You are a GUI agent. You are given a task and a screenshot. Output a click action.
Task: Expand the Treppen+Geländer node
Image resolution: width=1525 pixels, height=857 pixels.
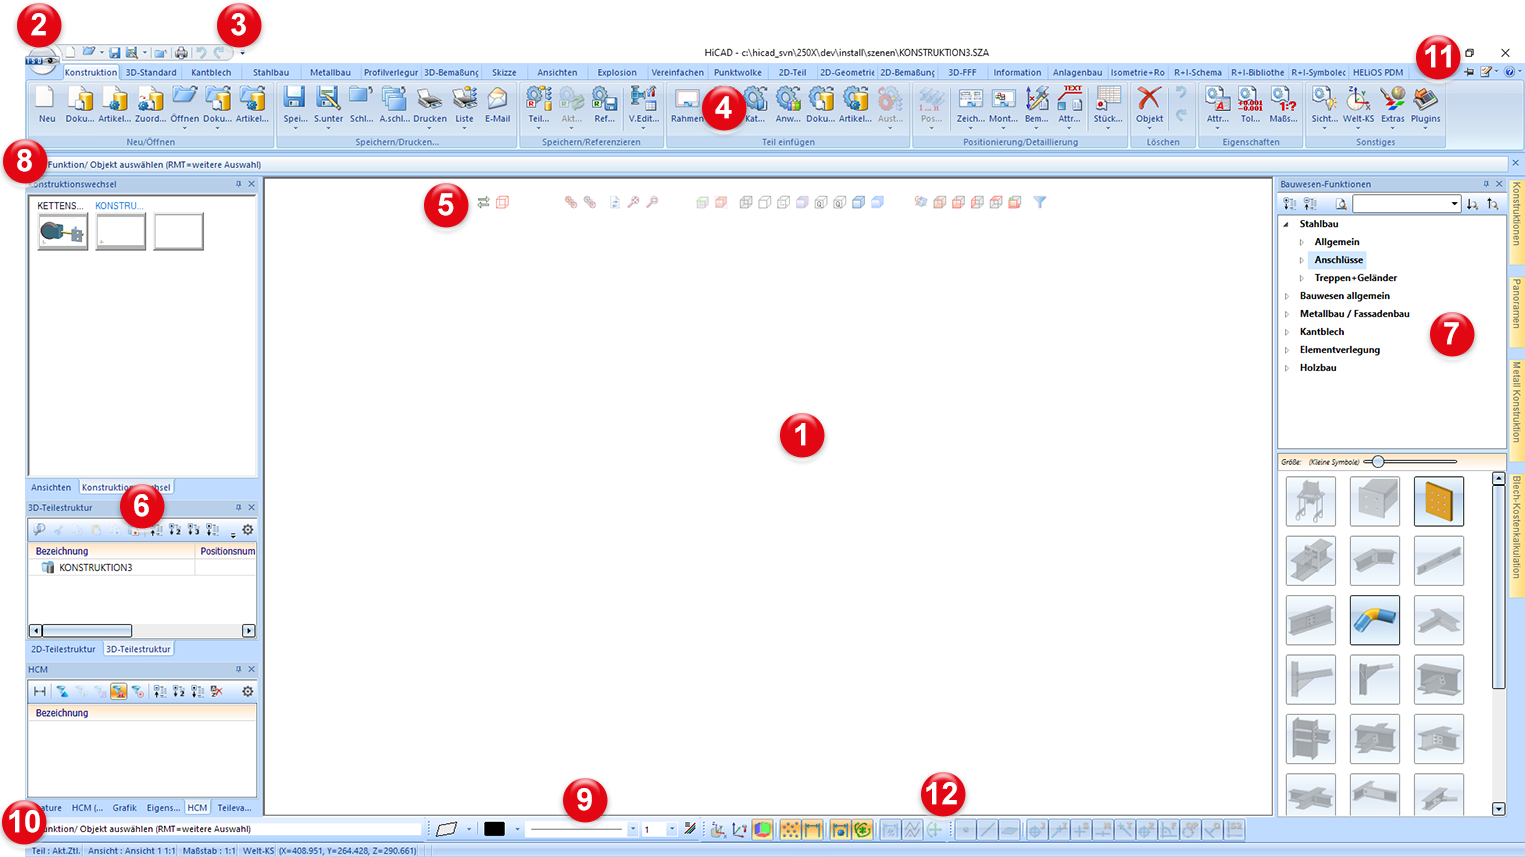1301,278
